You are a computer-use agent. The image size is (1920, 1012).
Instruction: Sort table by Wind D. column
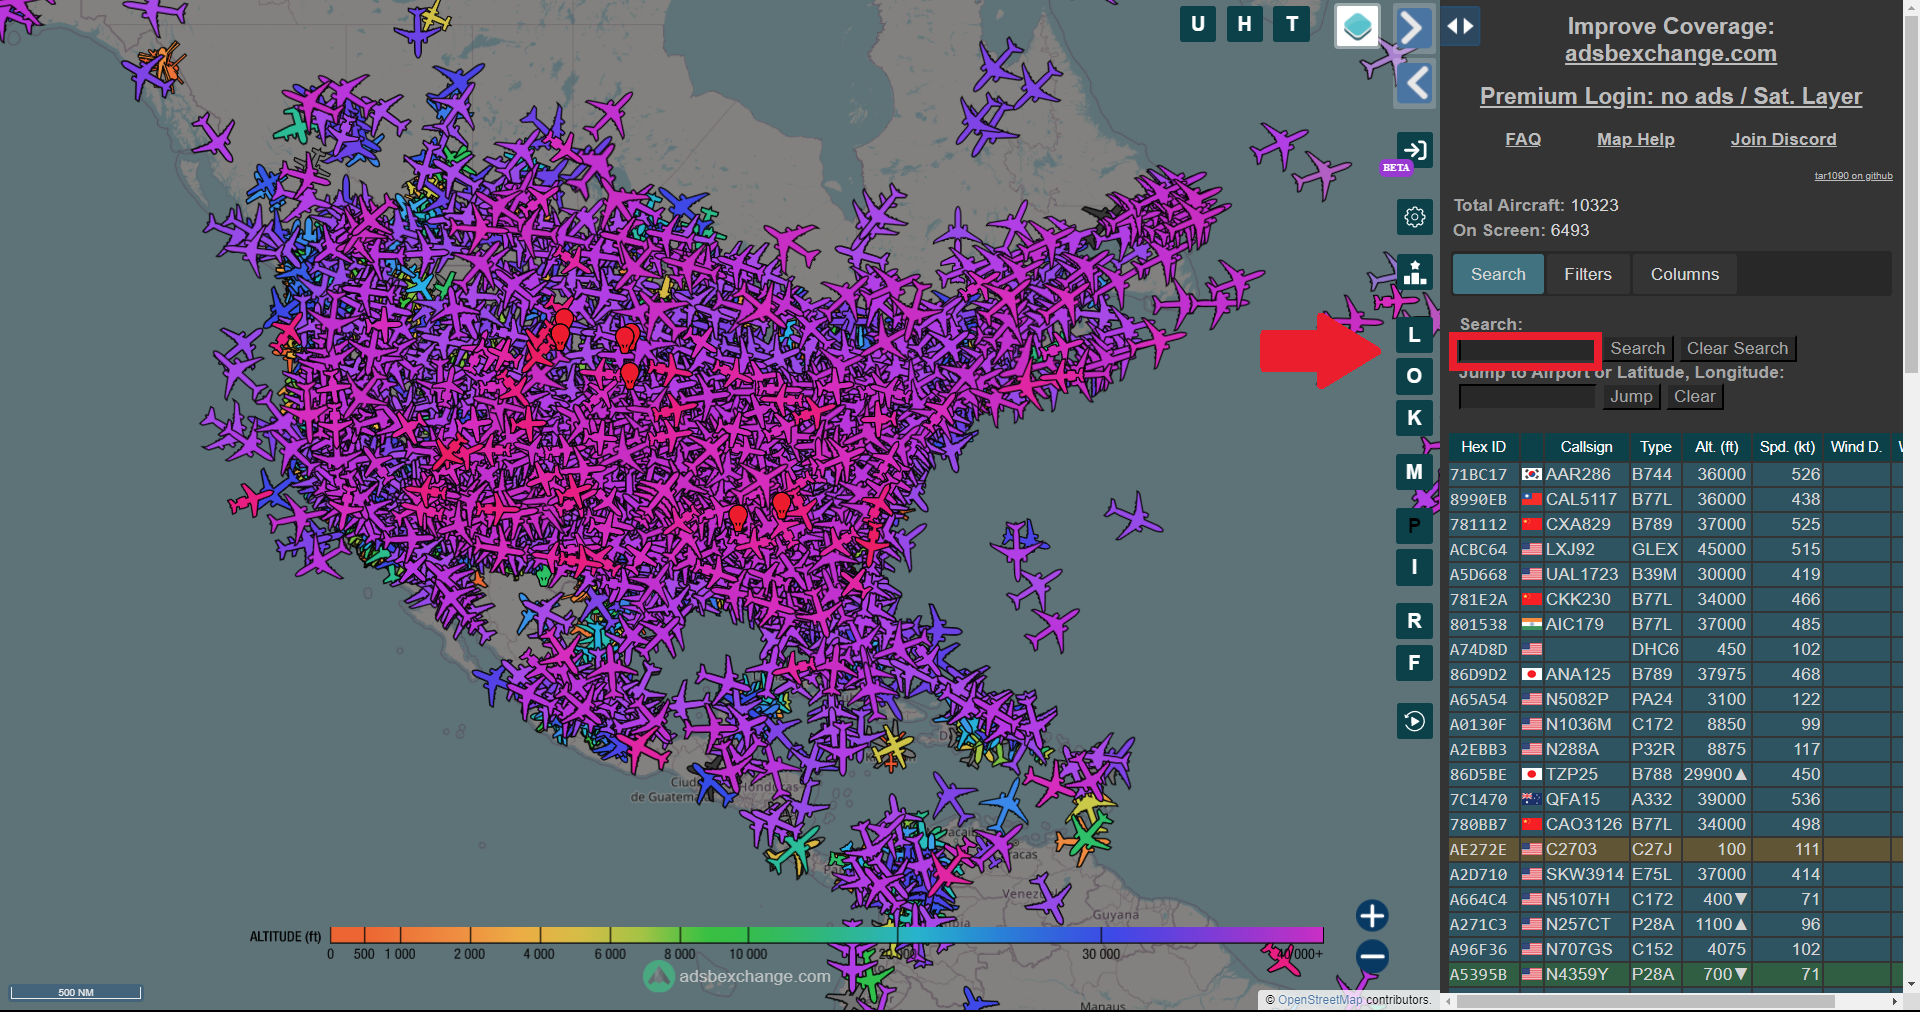tap(1856, 447)
